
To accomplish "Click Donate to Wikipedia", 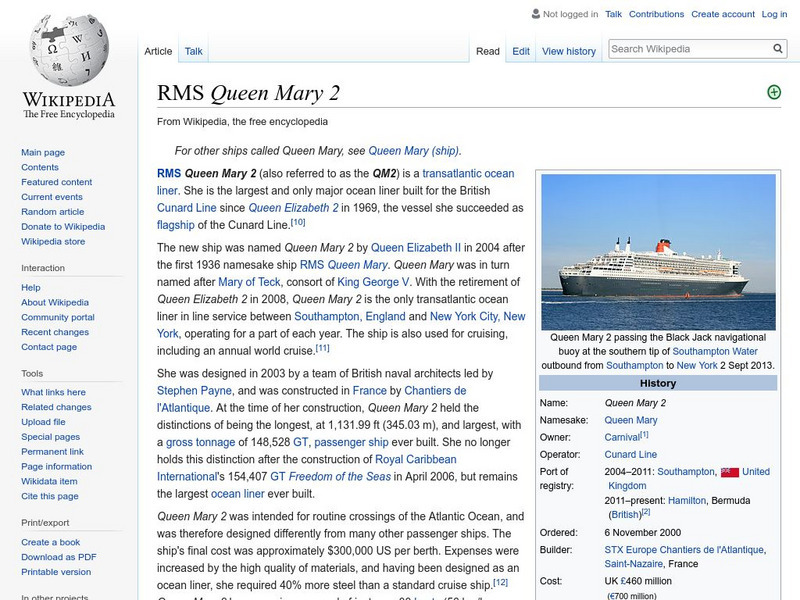I will 63,226.
